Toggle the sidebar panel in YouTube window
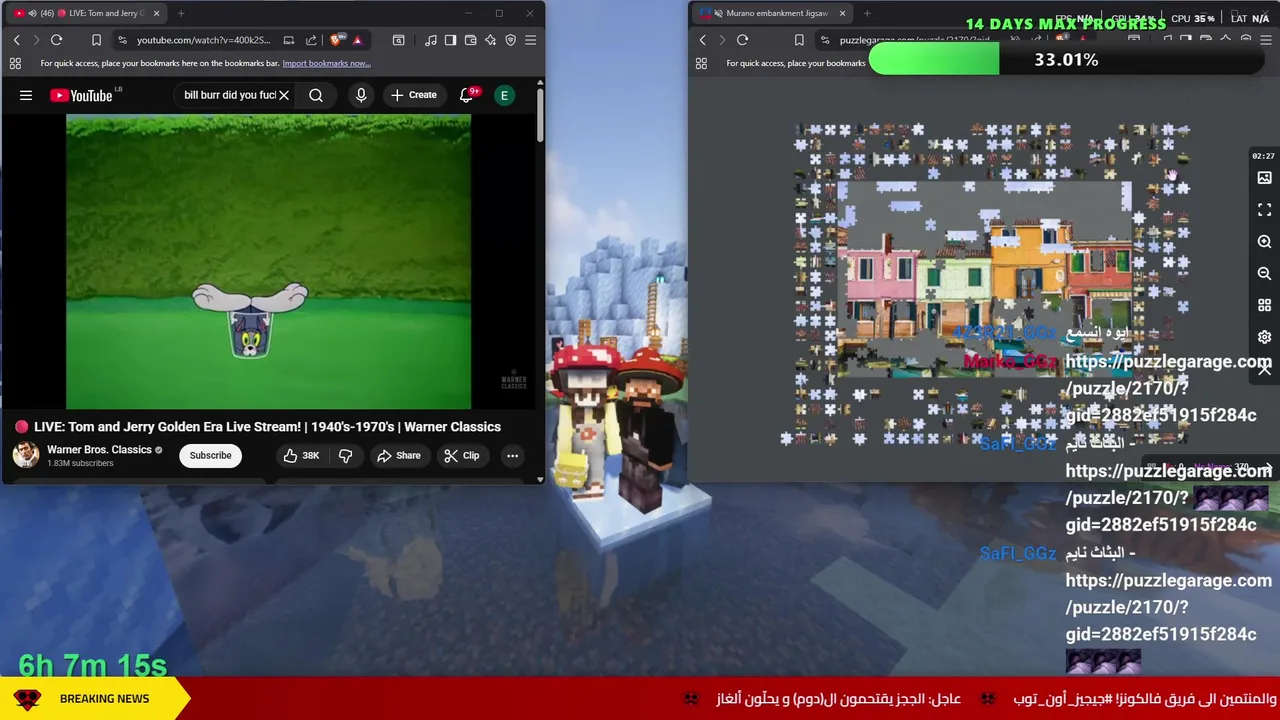Viewport: 1280px width, 720px height. point(450,40)
